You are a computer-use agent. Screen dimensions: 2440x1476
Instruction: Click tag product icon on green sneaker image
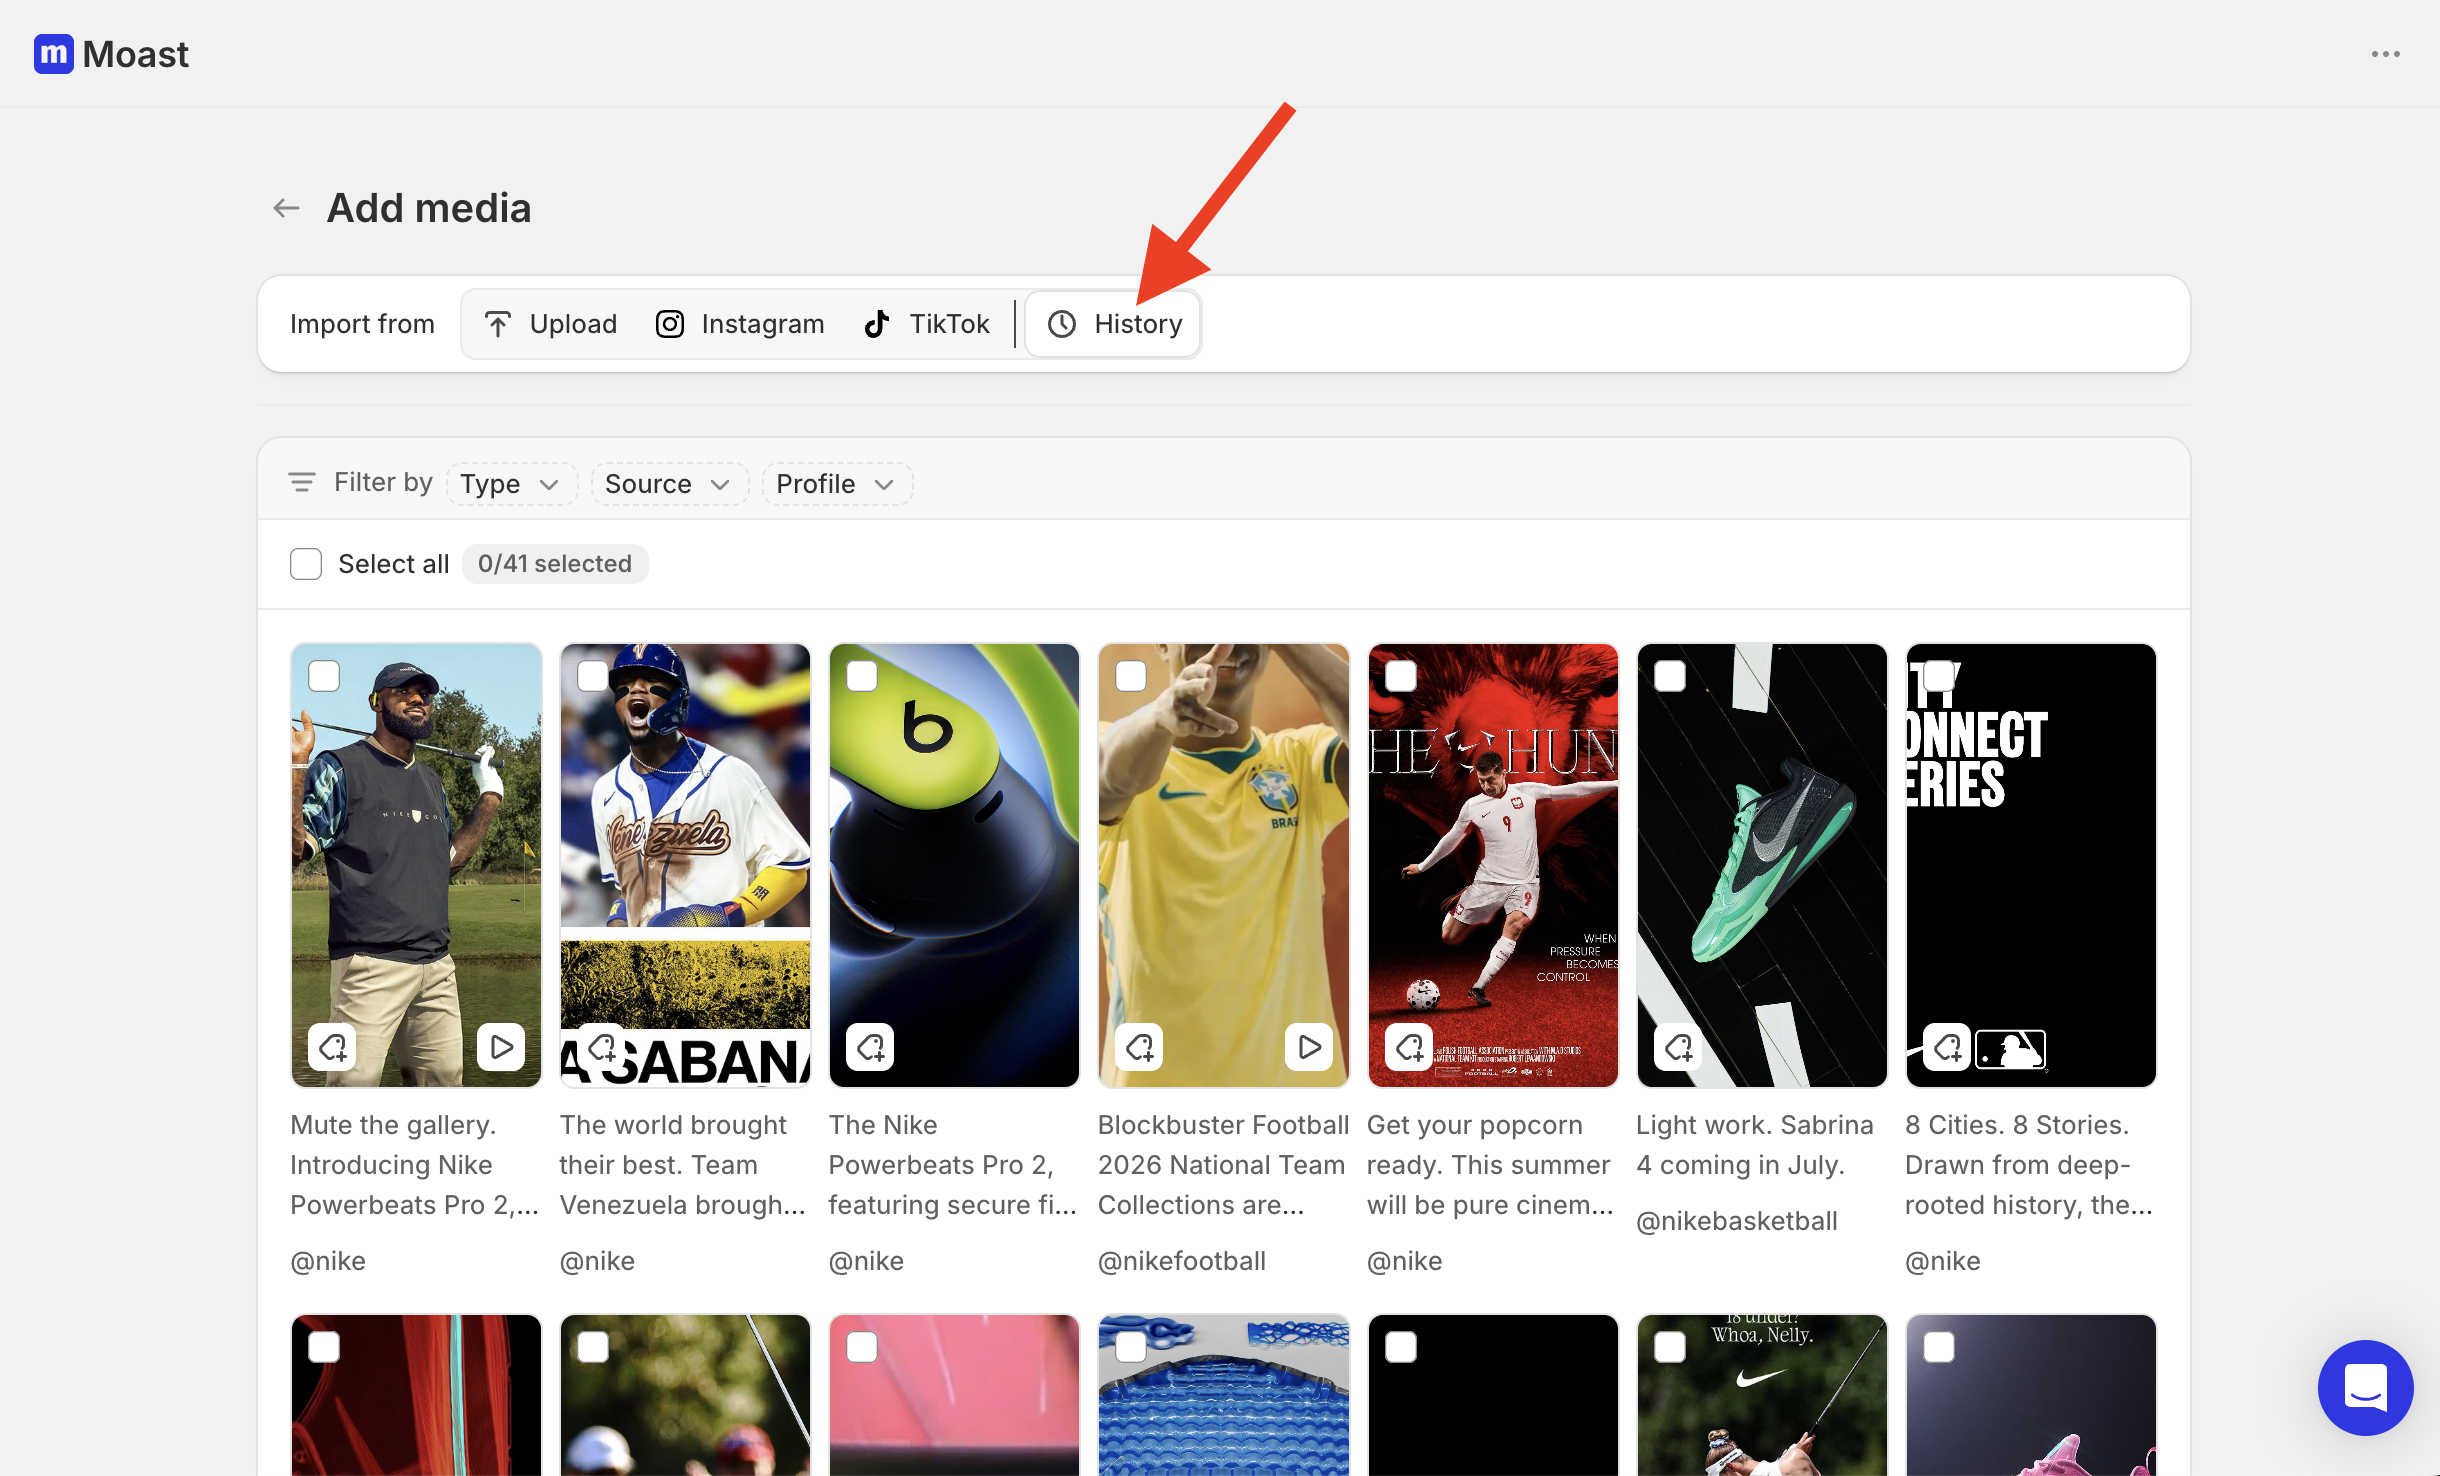1678,1047
